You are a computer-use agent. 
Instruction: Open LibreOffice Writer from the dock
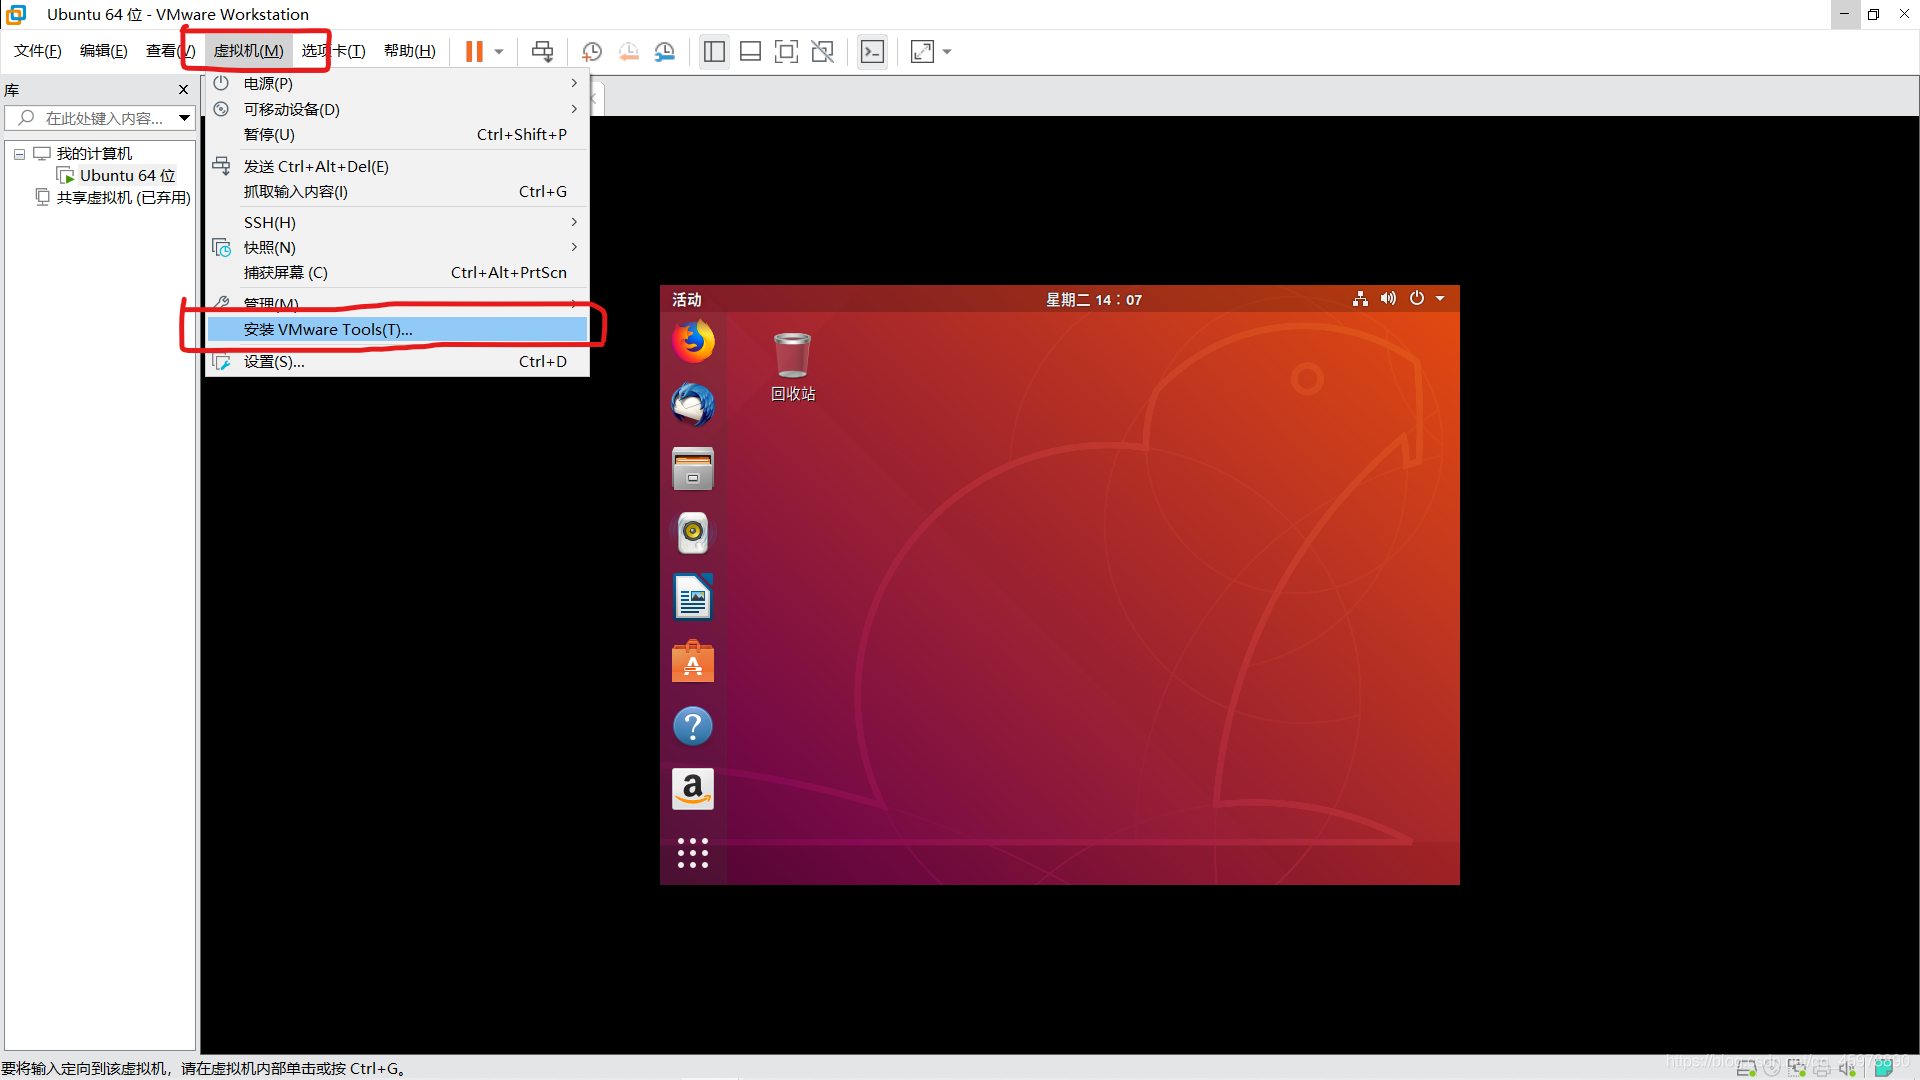coord(693,597)
